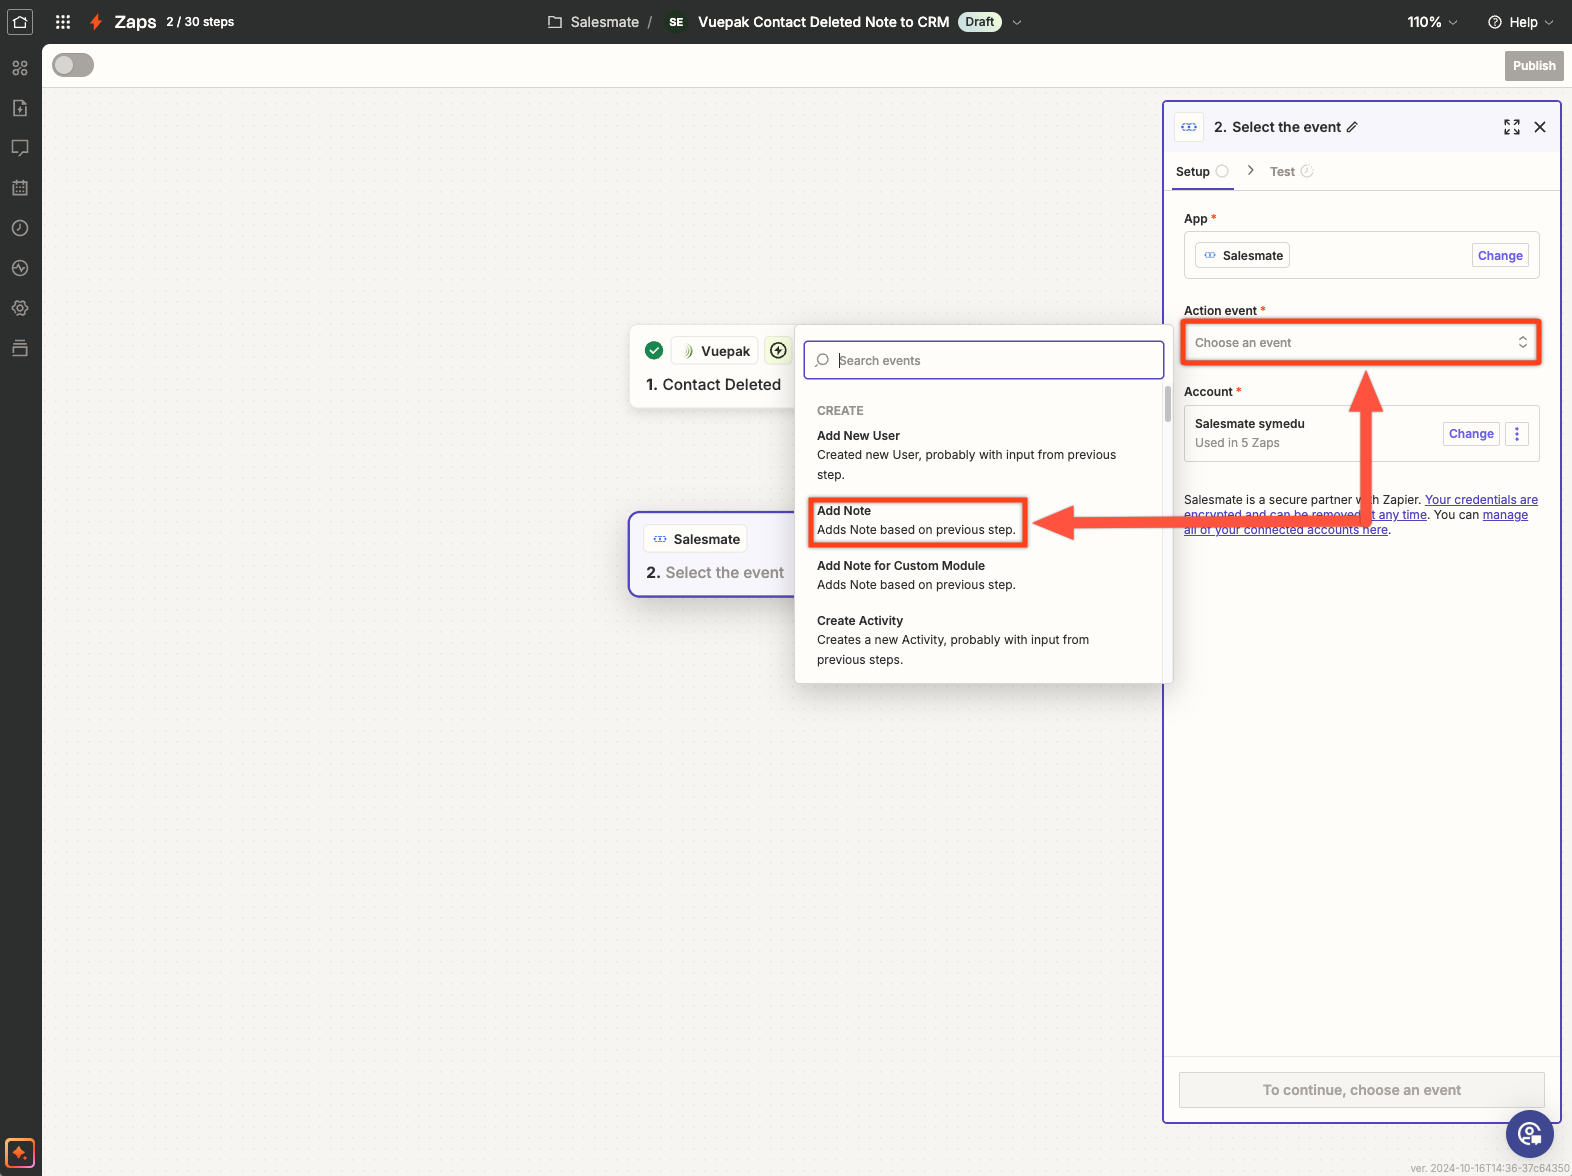
Task: Toggle the Zap on/off switch
Action: tap(73, 65)
